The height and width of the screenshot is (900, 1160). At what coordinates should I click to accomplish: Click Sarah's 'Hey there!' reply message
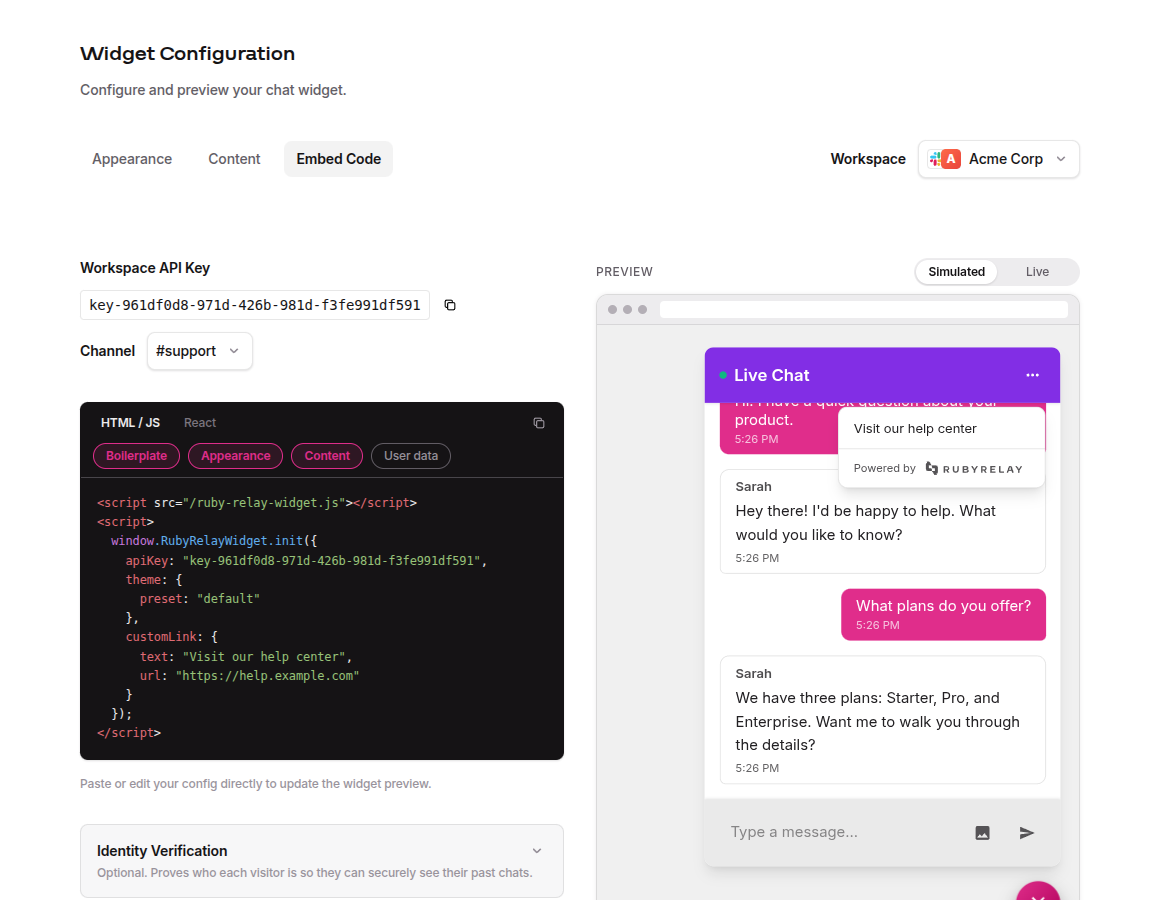pyautogui.click(x=883, y=521)
